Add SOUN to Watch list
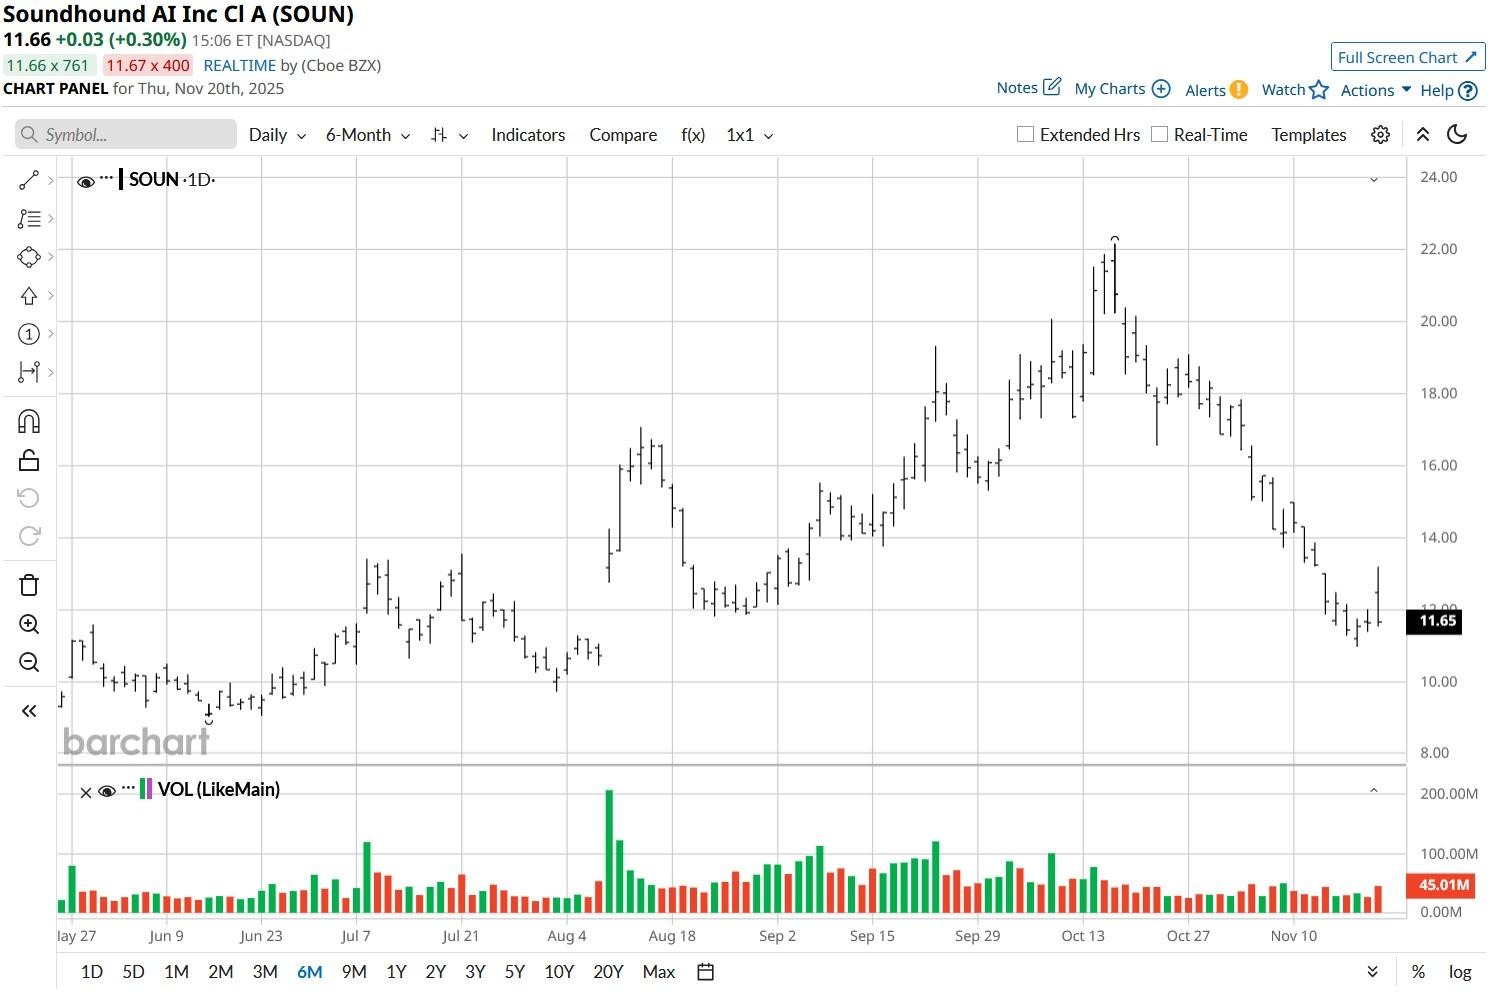Image resolution: width=1492 pixels, height=994 pixels. (1295, 90)
